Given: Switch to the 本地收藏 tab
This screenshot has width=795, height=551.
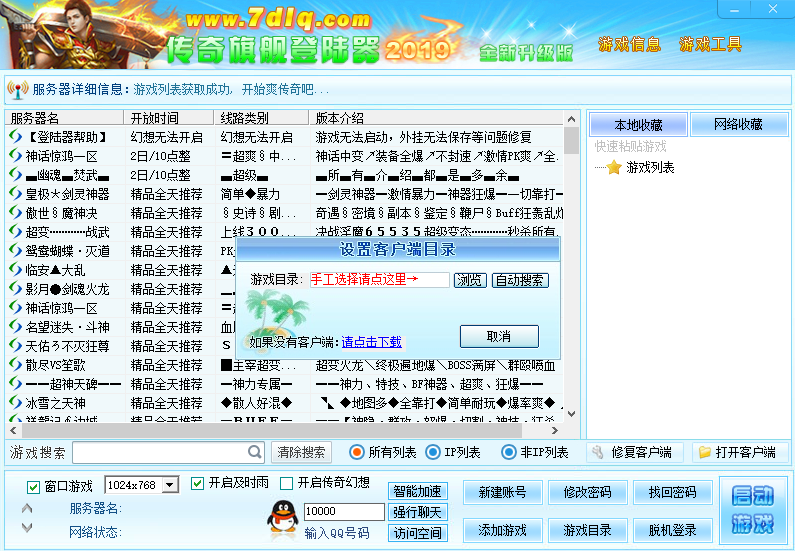Looking at the screenshot, I should point(638,125).
